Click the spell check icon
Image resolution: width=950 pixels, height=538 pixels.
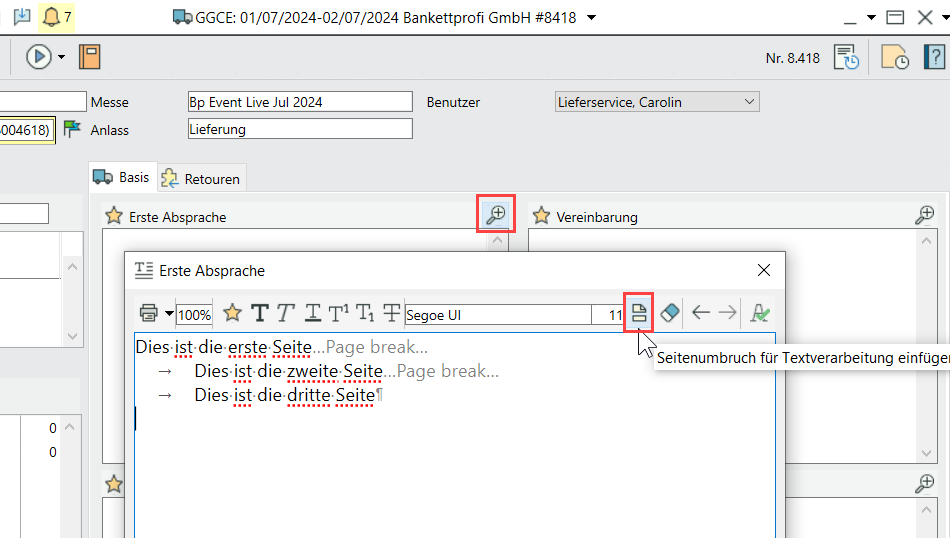click(760, 313)
